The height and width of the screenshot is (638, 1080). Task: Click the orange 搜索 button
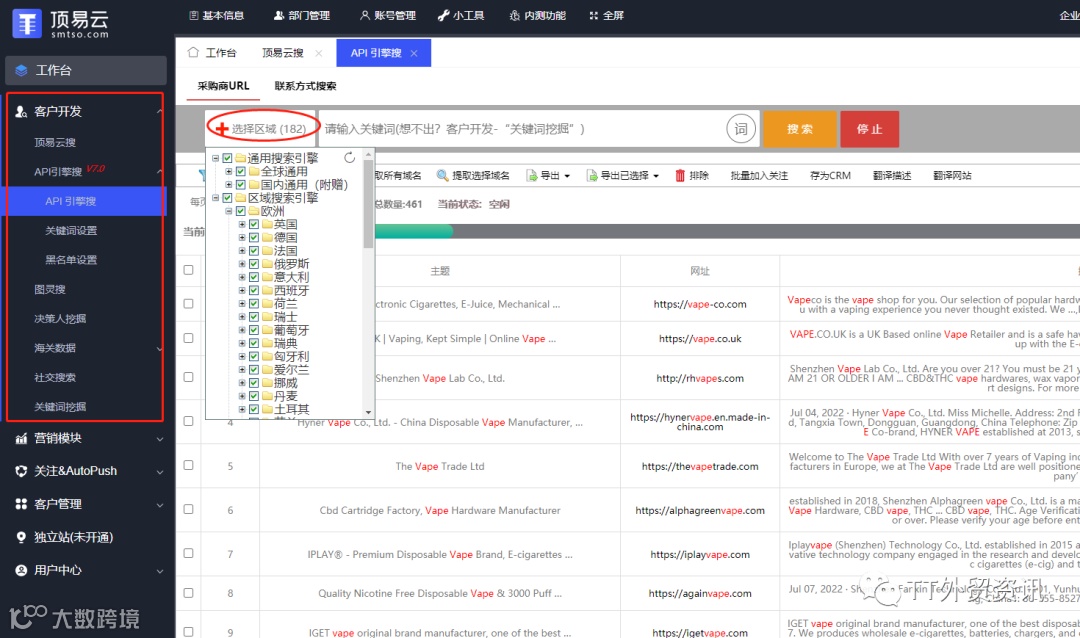800,129
